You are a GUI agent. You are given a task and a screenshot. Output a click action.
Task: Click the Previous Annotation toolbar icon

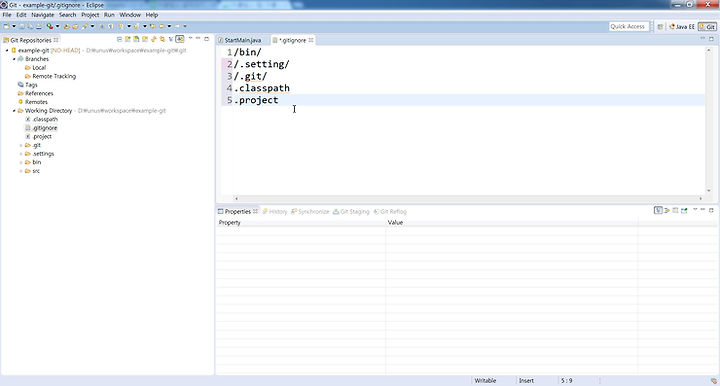(136, 26)
